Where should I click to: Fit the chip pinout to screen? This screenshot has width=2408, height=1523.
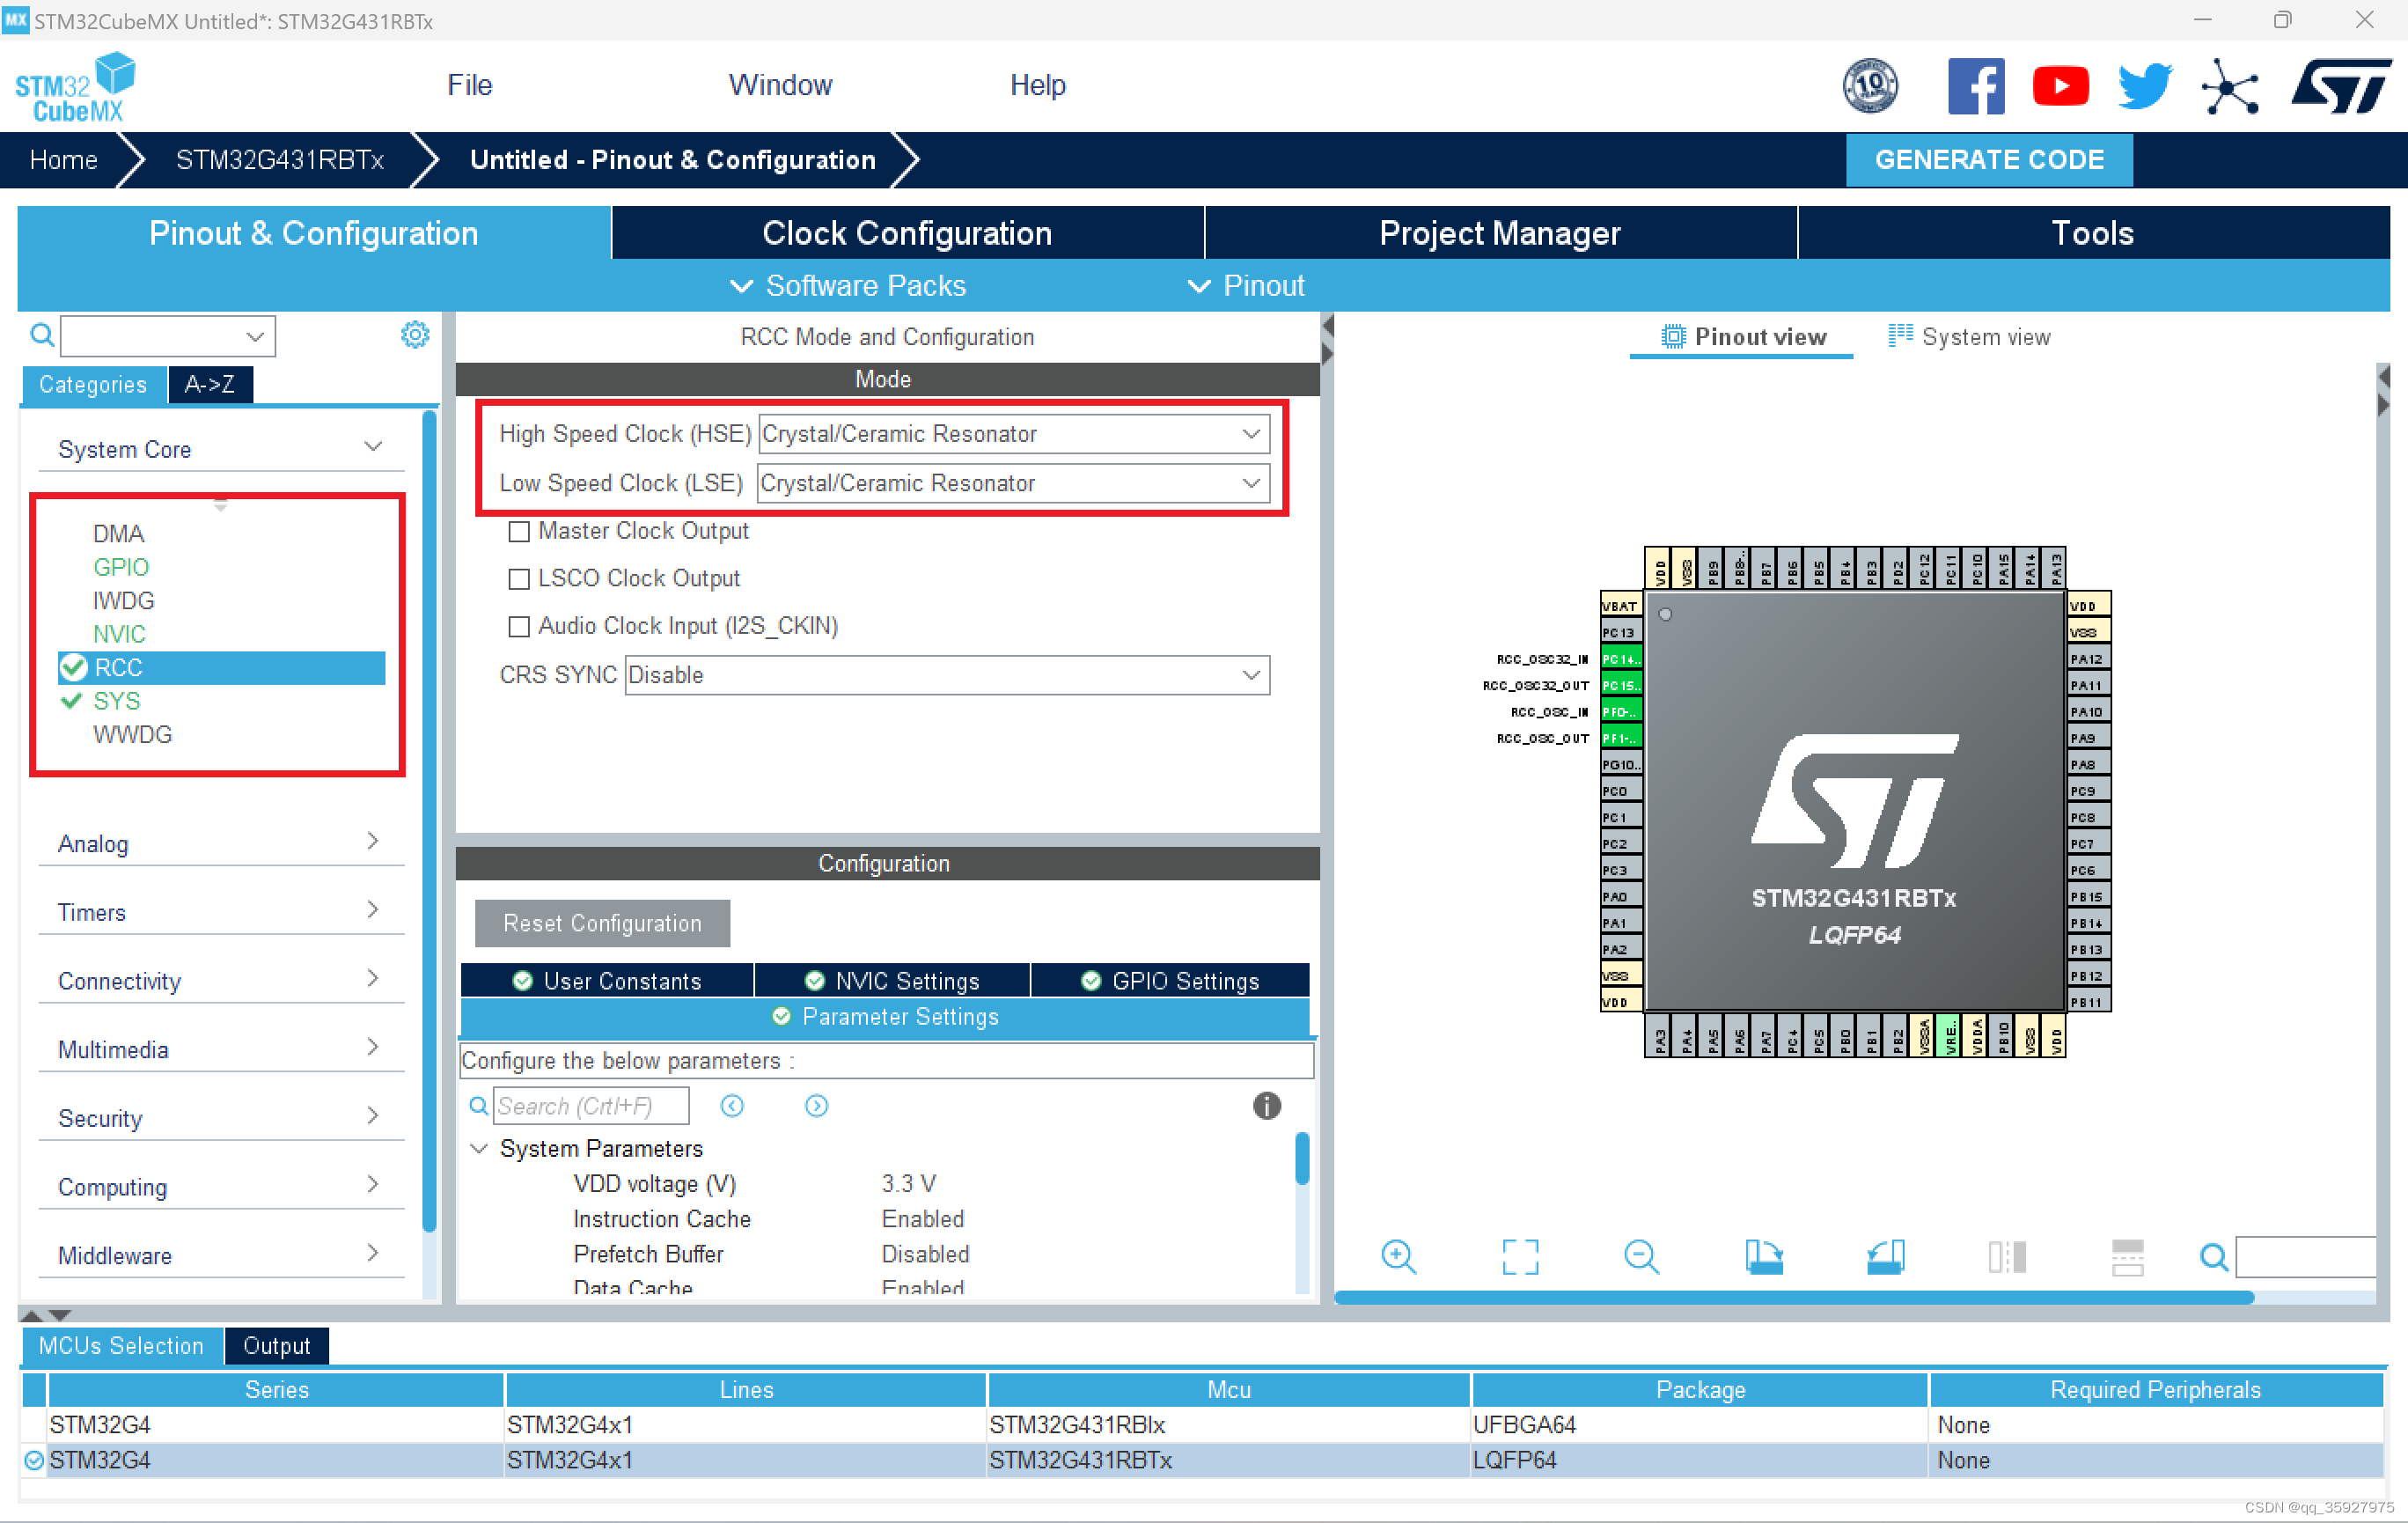(1520, 1257)
